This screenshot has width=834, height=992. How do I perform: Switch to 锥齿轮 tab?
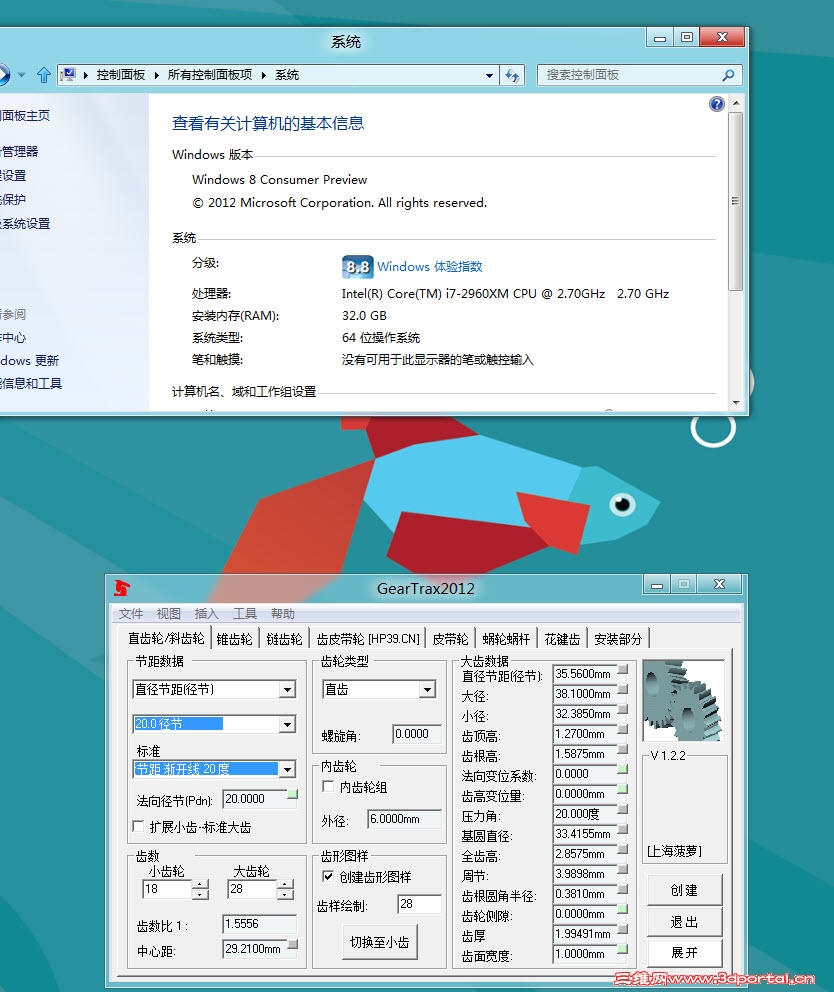[235, 639]
